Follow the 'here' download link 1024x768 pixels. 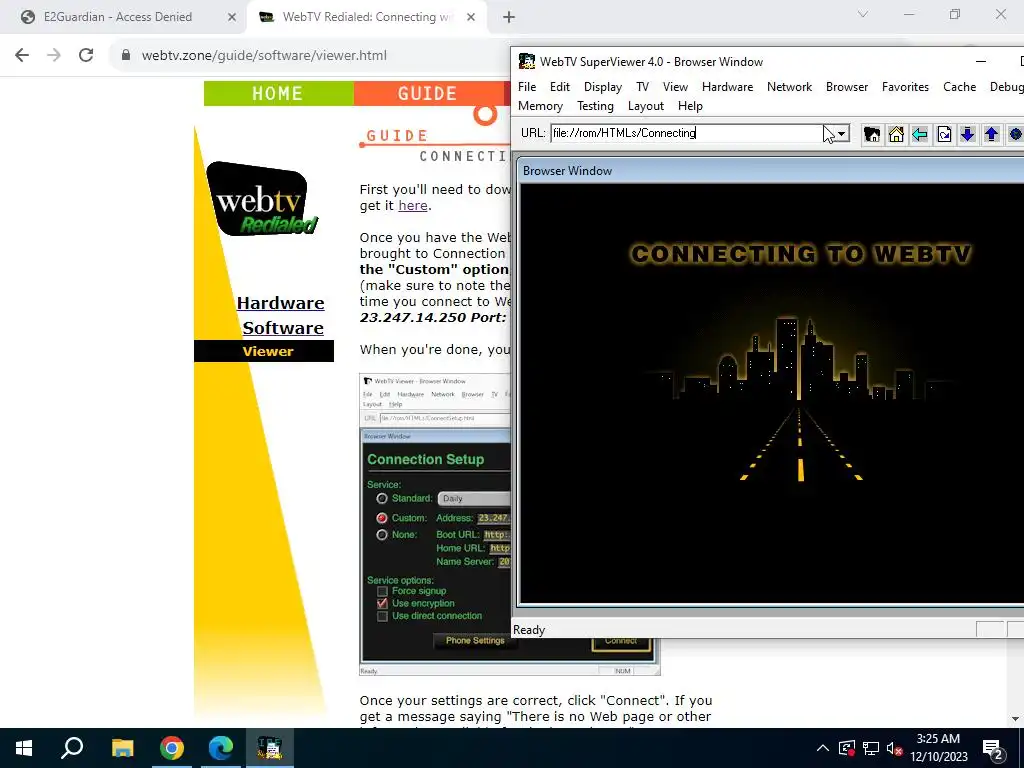(x=413, y=206)
